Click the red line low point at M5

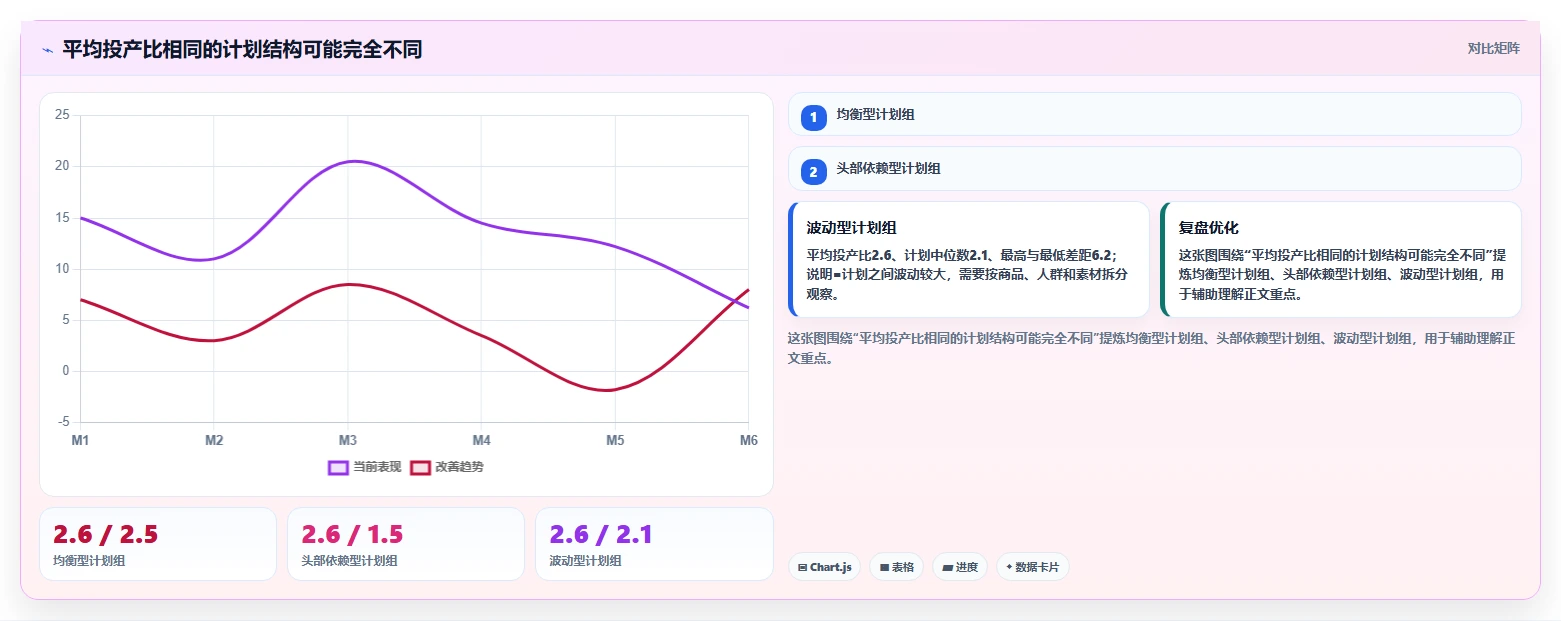[x=607, y=390]
